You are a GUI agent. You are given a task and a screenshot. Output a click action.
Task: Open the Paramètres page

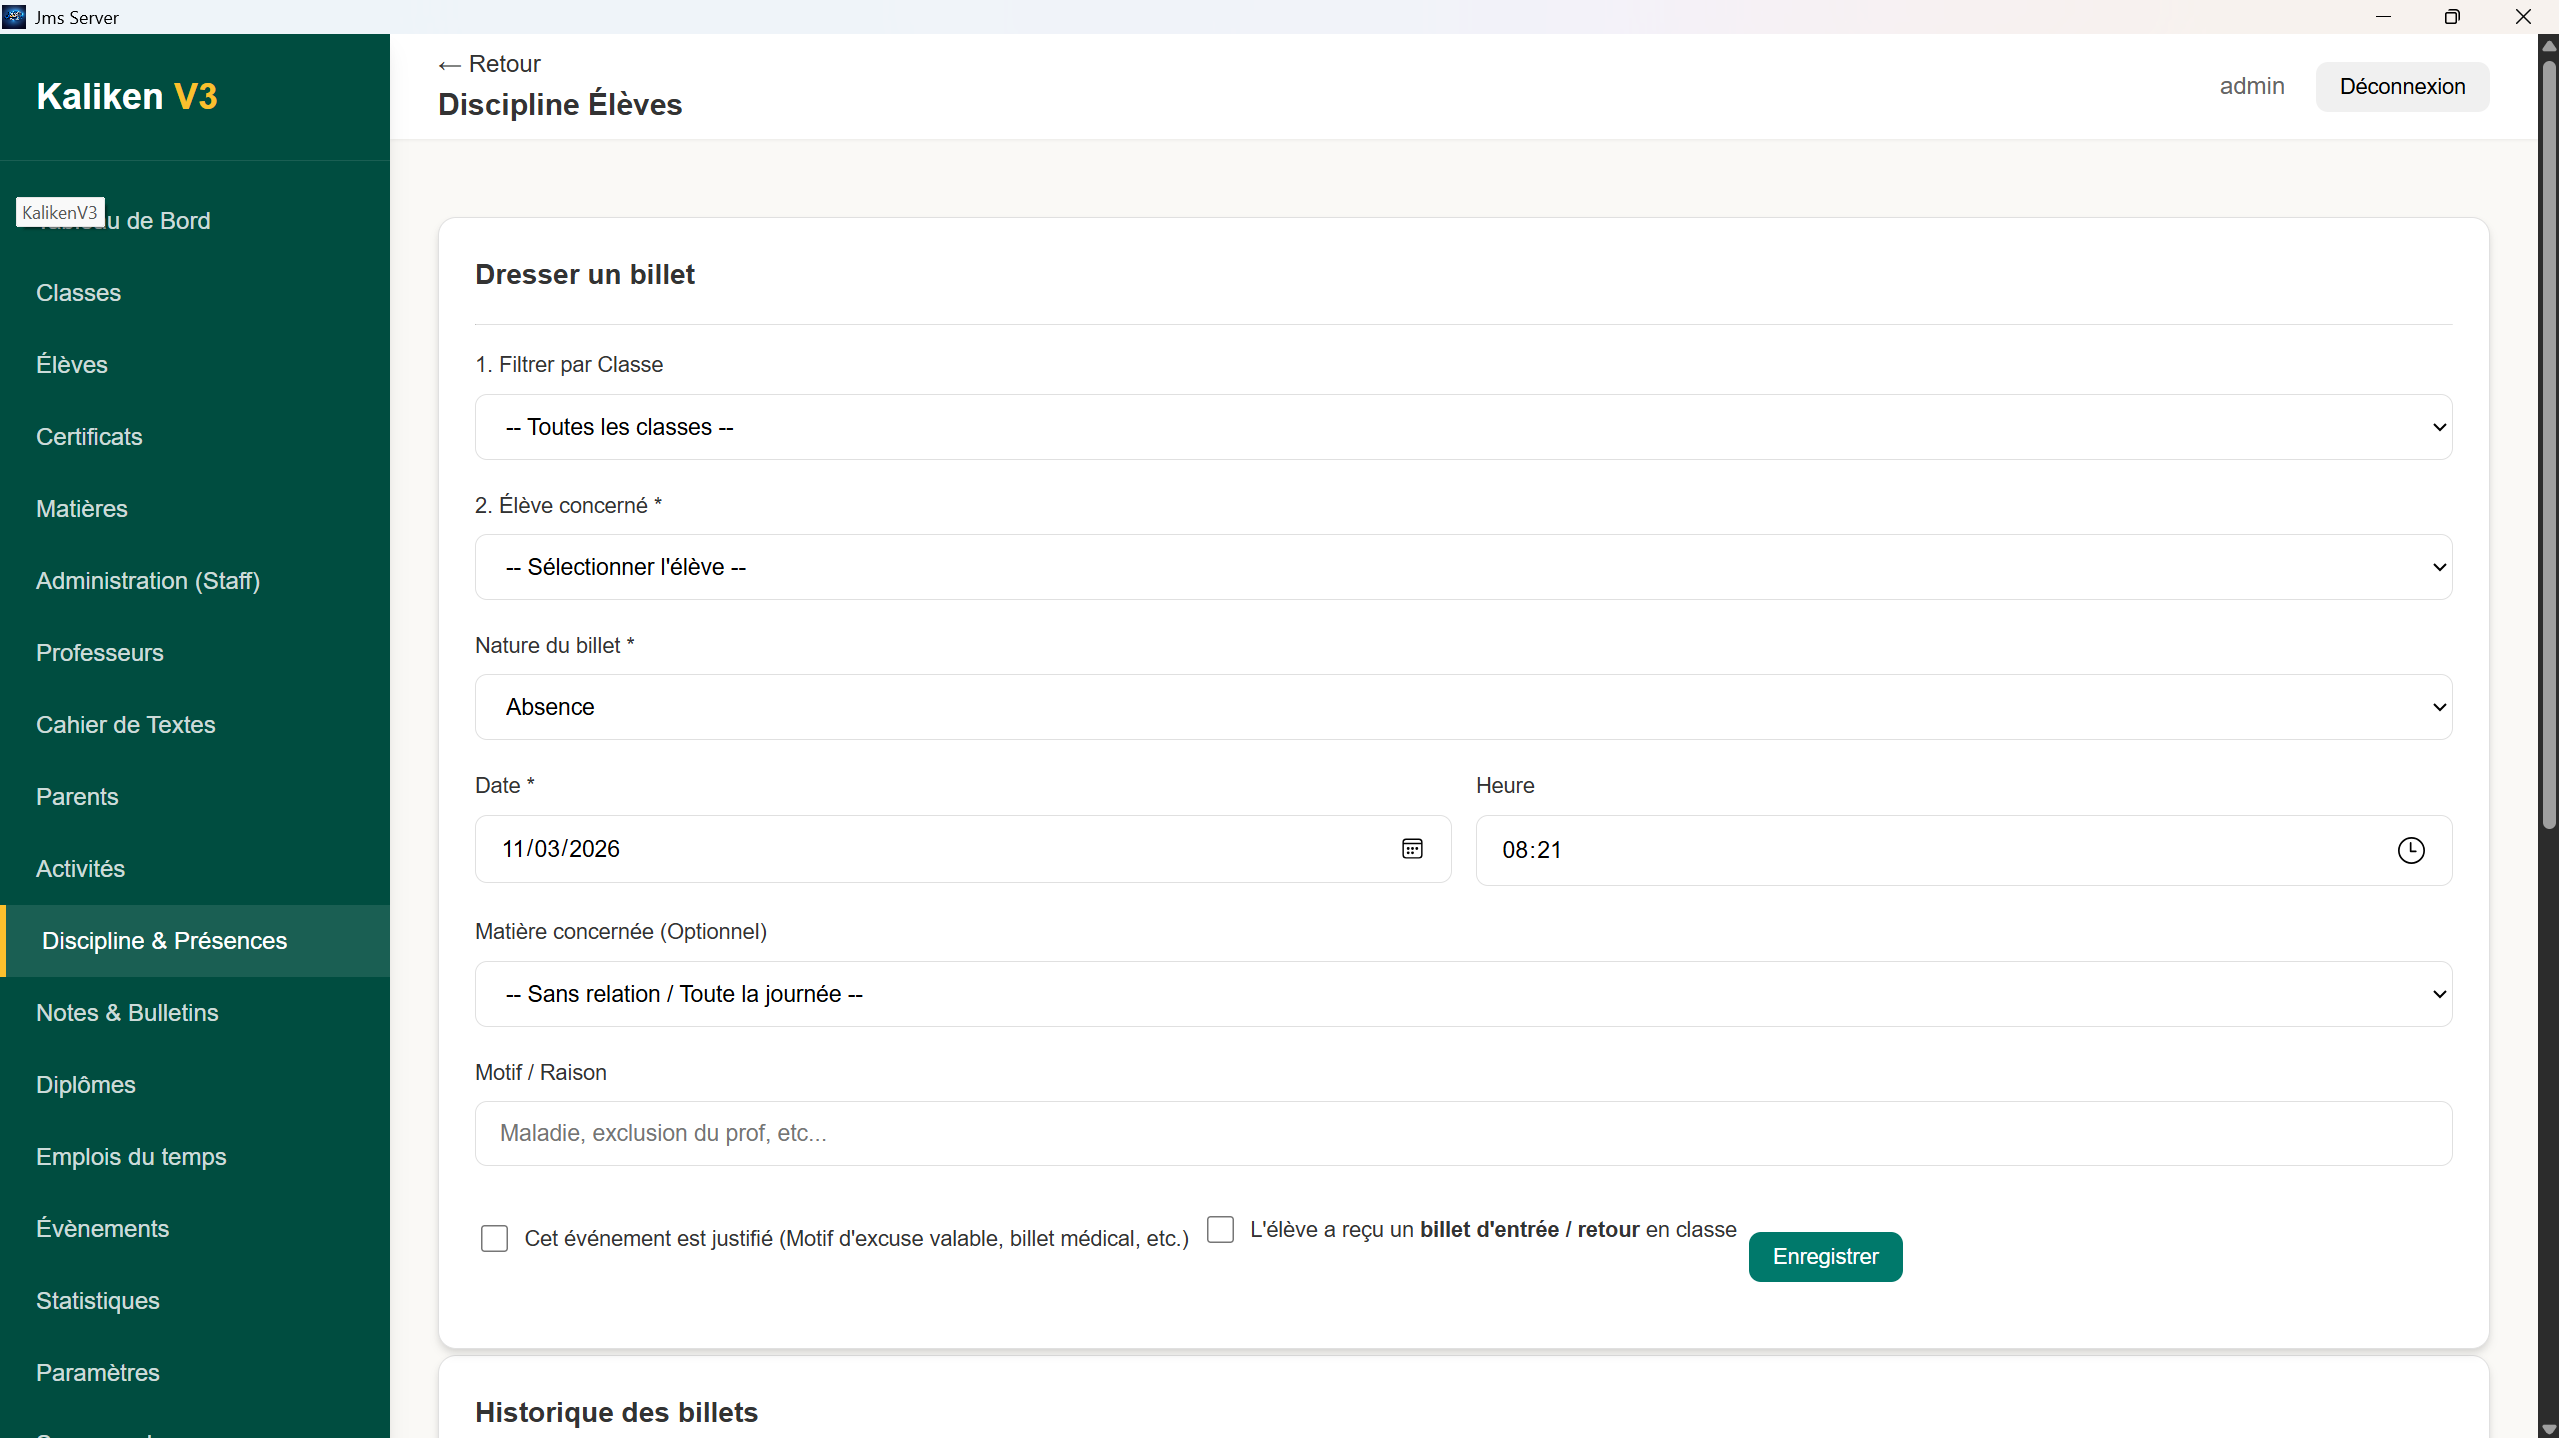[x=98, y=1372]
